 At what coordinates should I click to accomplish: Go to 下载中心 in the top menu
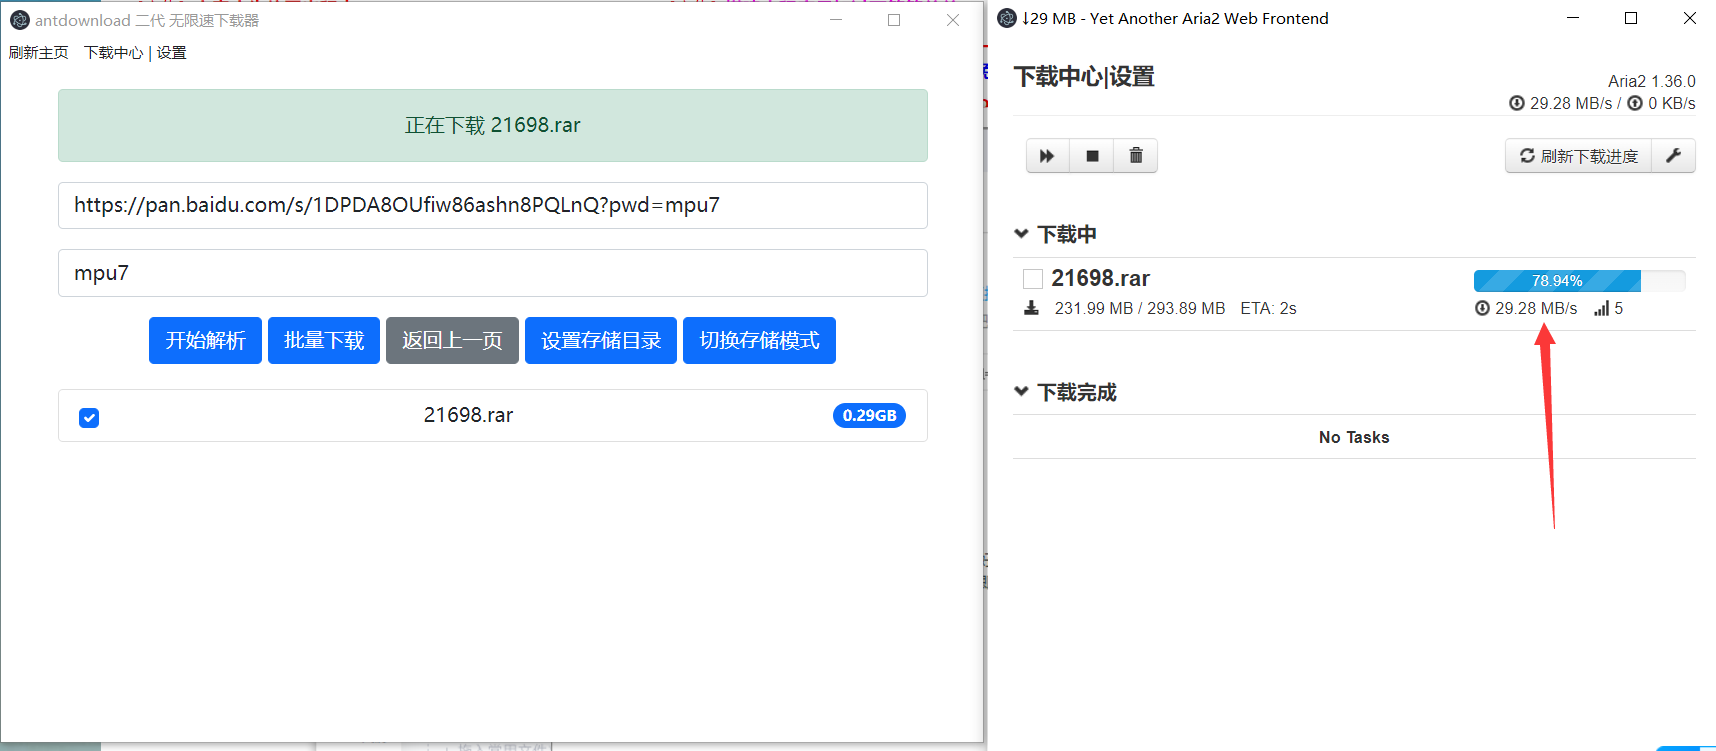coord(113,53)
